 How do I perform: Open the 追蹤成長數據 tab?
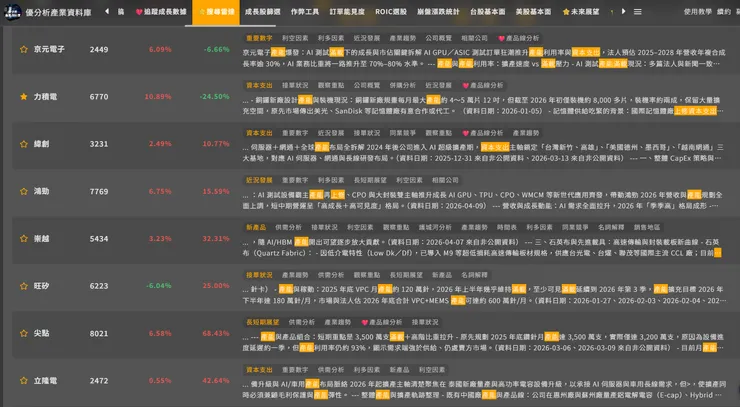tap(161, 12)
